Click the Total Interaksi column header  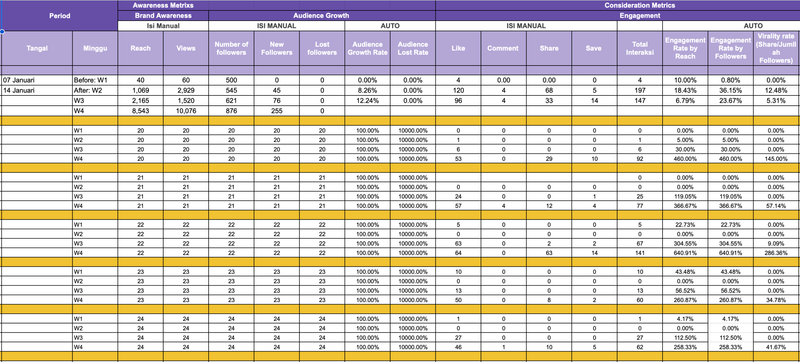[x=640, y=48]
